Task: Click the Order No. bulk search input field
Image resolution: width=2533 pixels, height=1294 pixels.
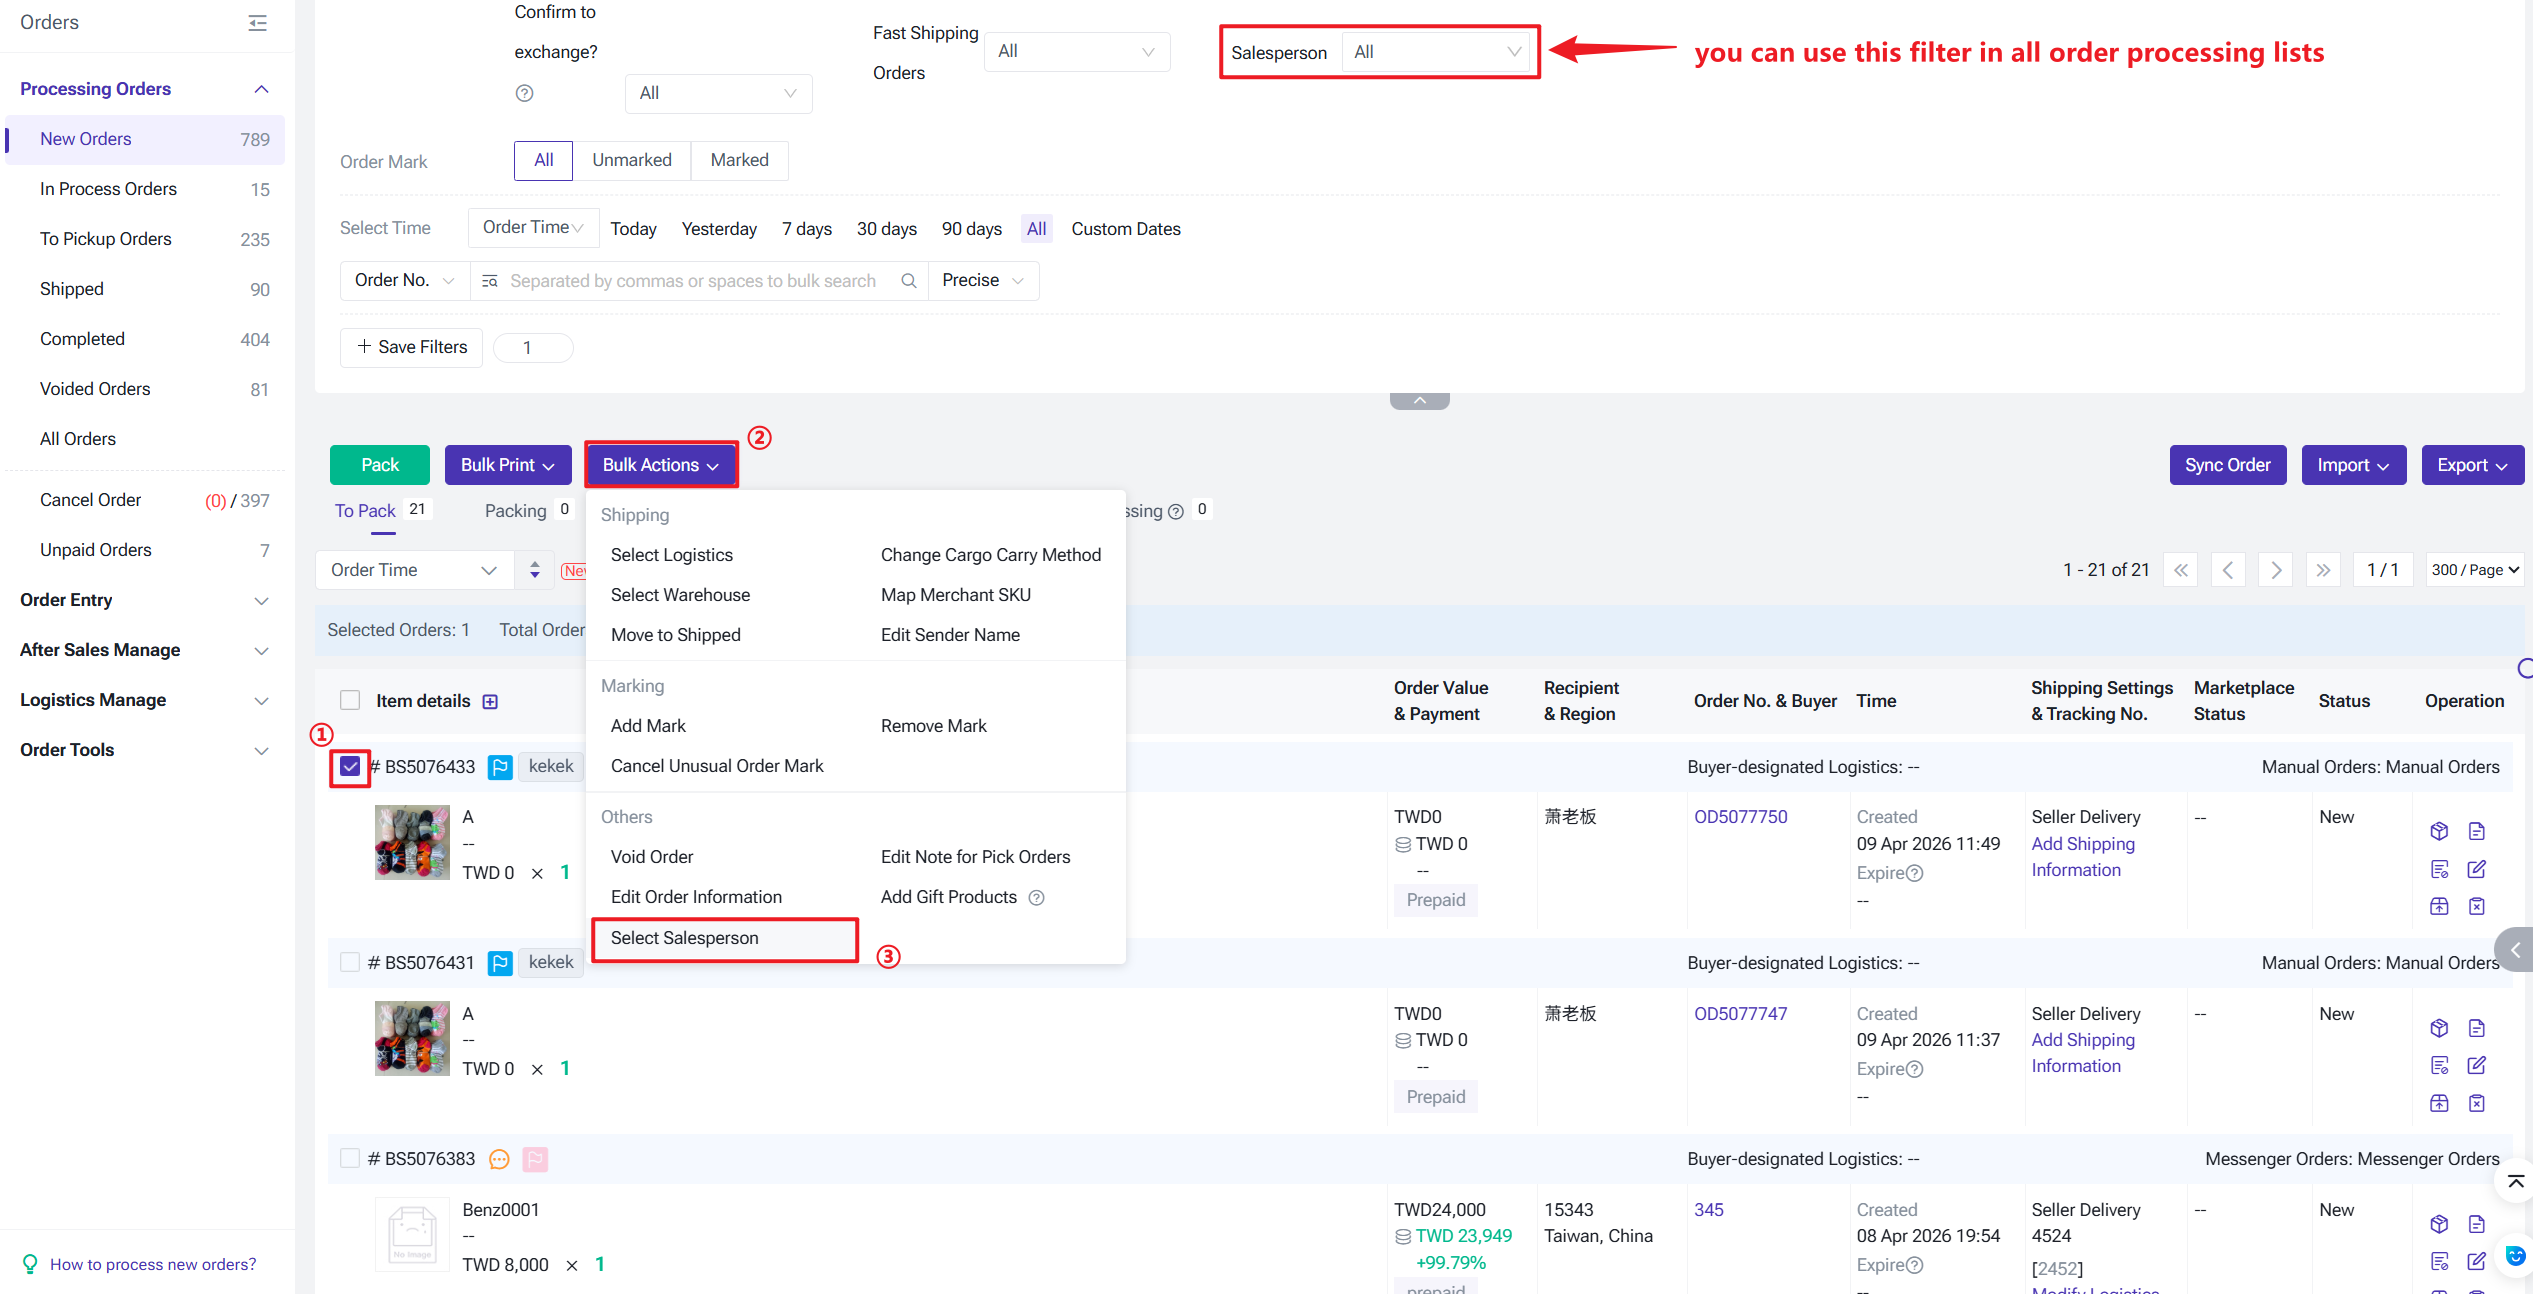Action: click(x=693, y=281)
